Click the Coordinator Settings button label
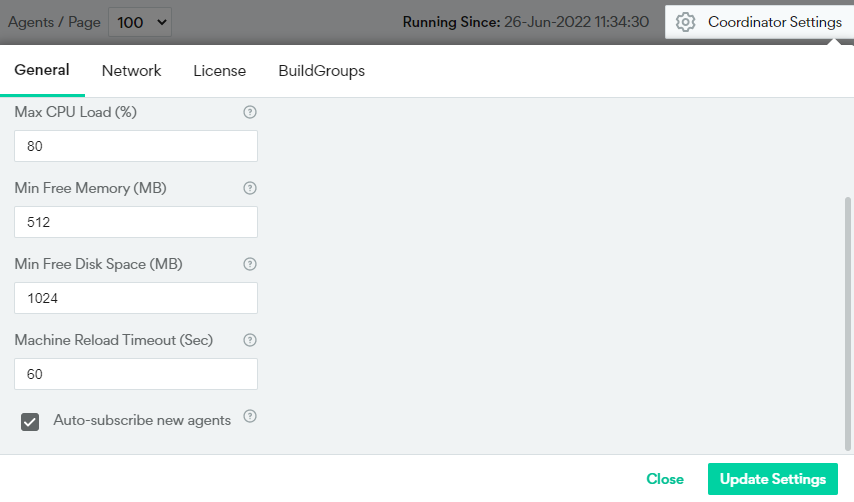The width and height of the screenshot is (854, 502). 774,22
